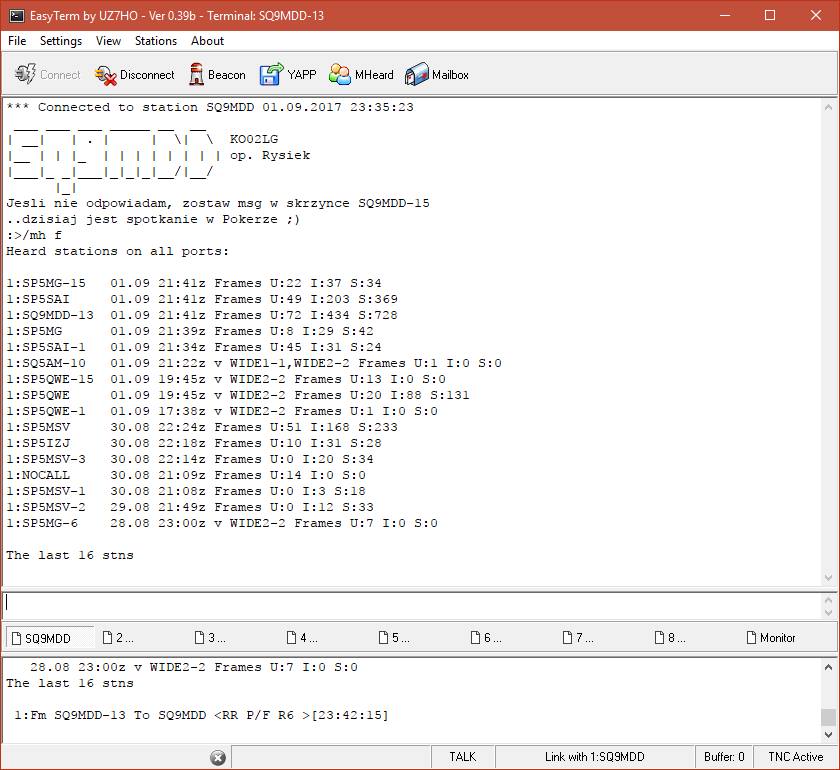
Task: Open the File menu
Action: [17, 41]
